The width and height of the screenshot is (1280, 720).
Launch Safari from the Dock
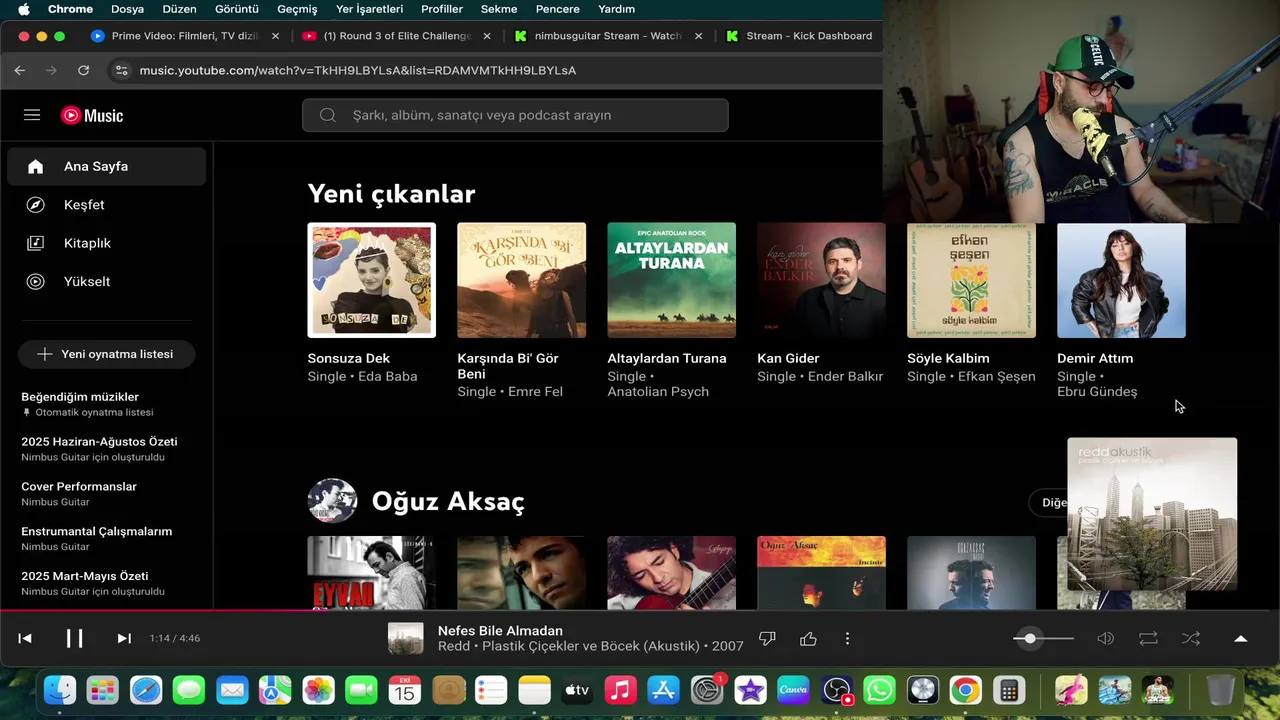click(x=146, y=690)
